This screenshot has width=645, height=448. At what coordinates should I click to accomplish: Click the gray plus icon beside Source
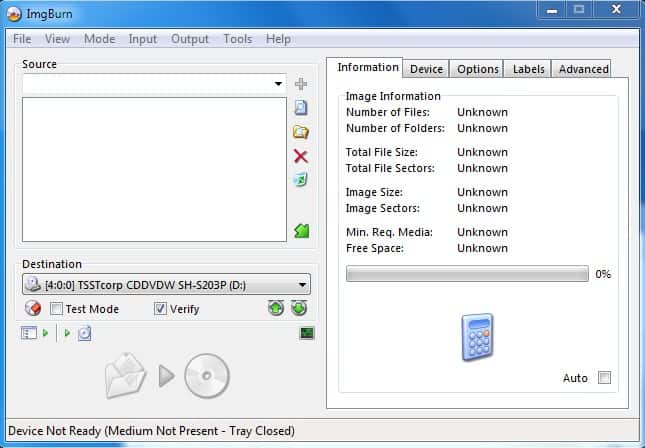pyautogui.click(x=301, y=84)
